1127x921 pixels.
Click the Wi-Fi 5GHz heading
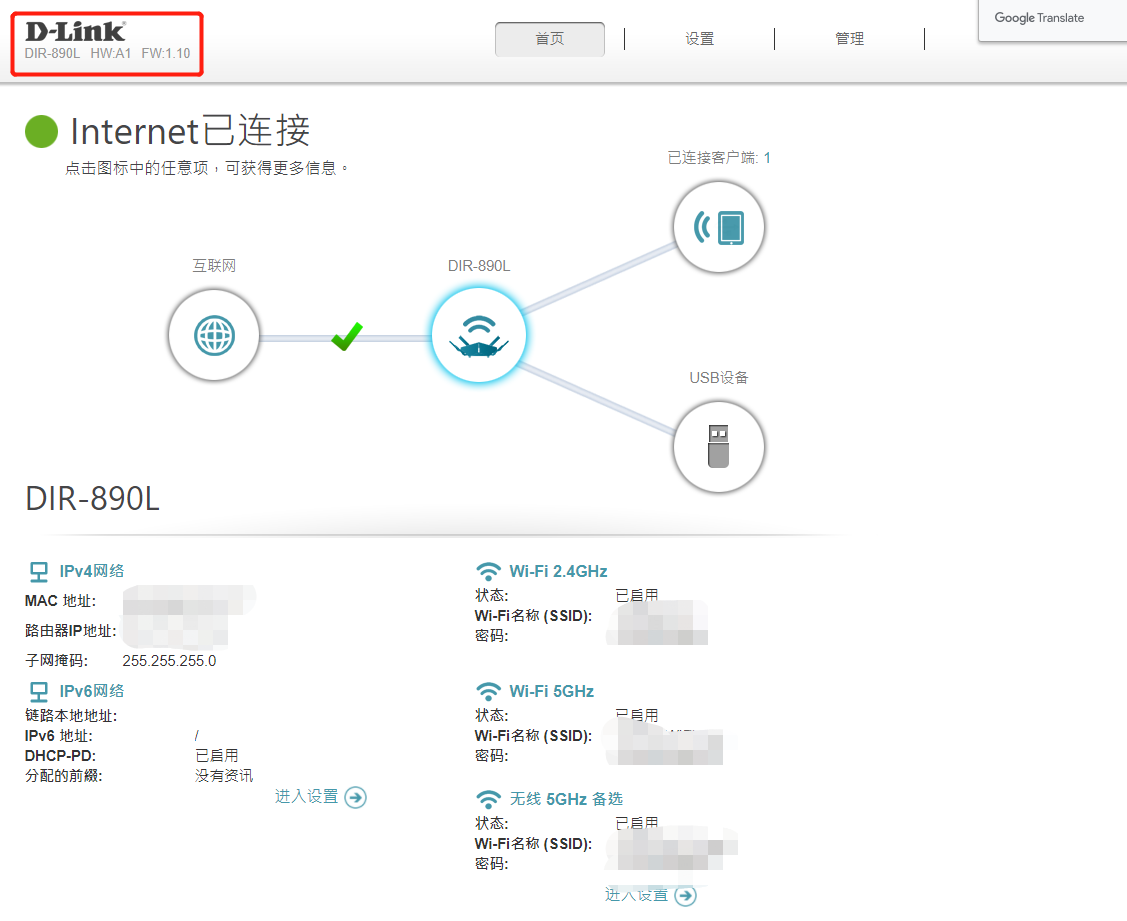(551, 691)
